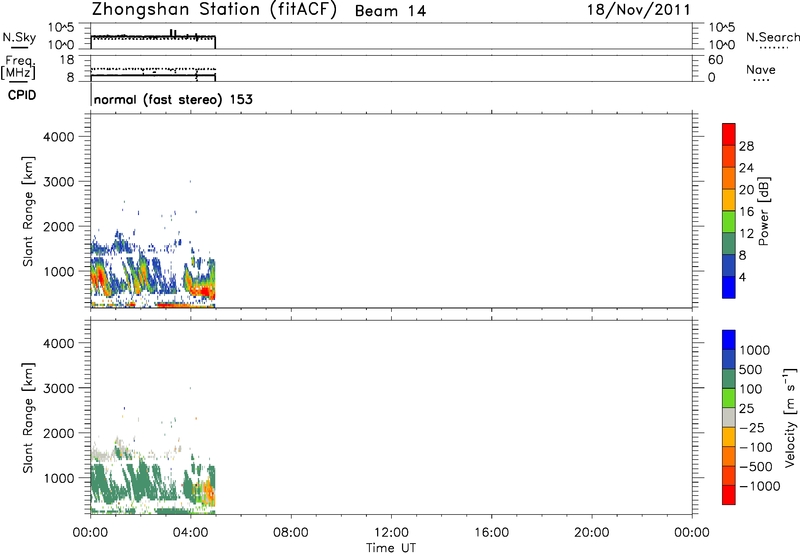Click the 'CPID' label
This screenshot has height=554, width=800.
[x=22, y=95]
